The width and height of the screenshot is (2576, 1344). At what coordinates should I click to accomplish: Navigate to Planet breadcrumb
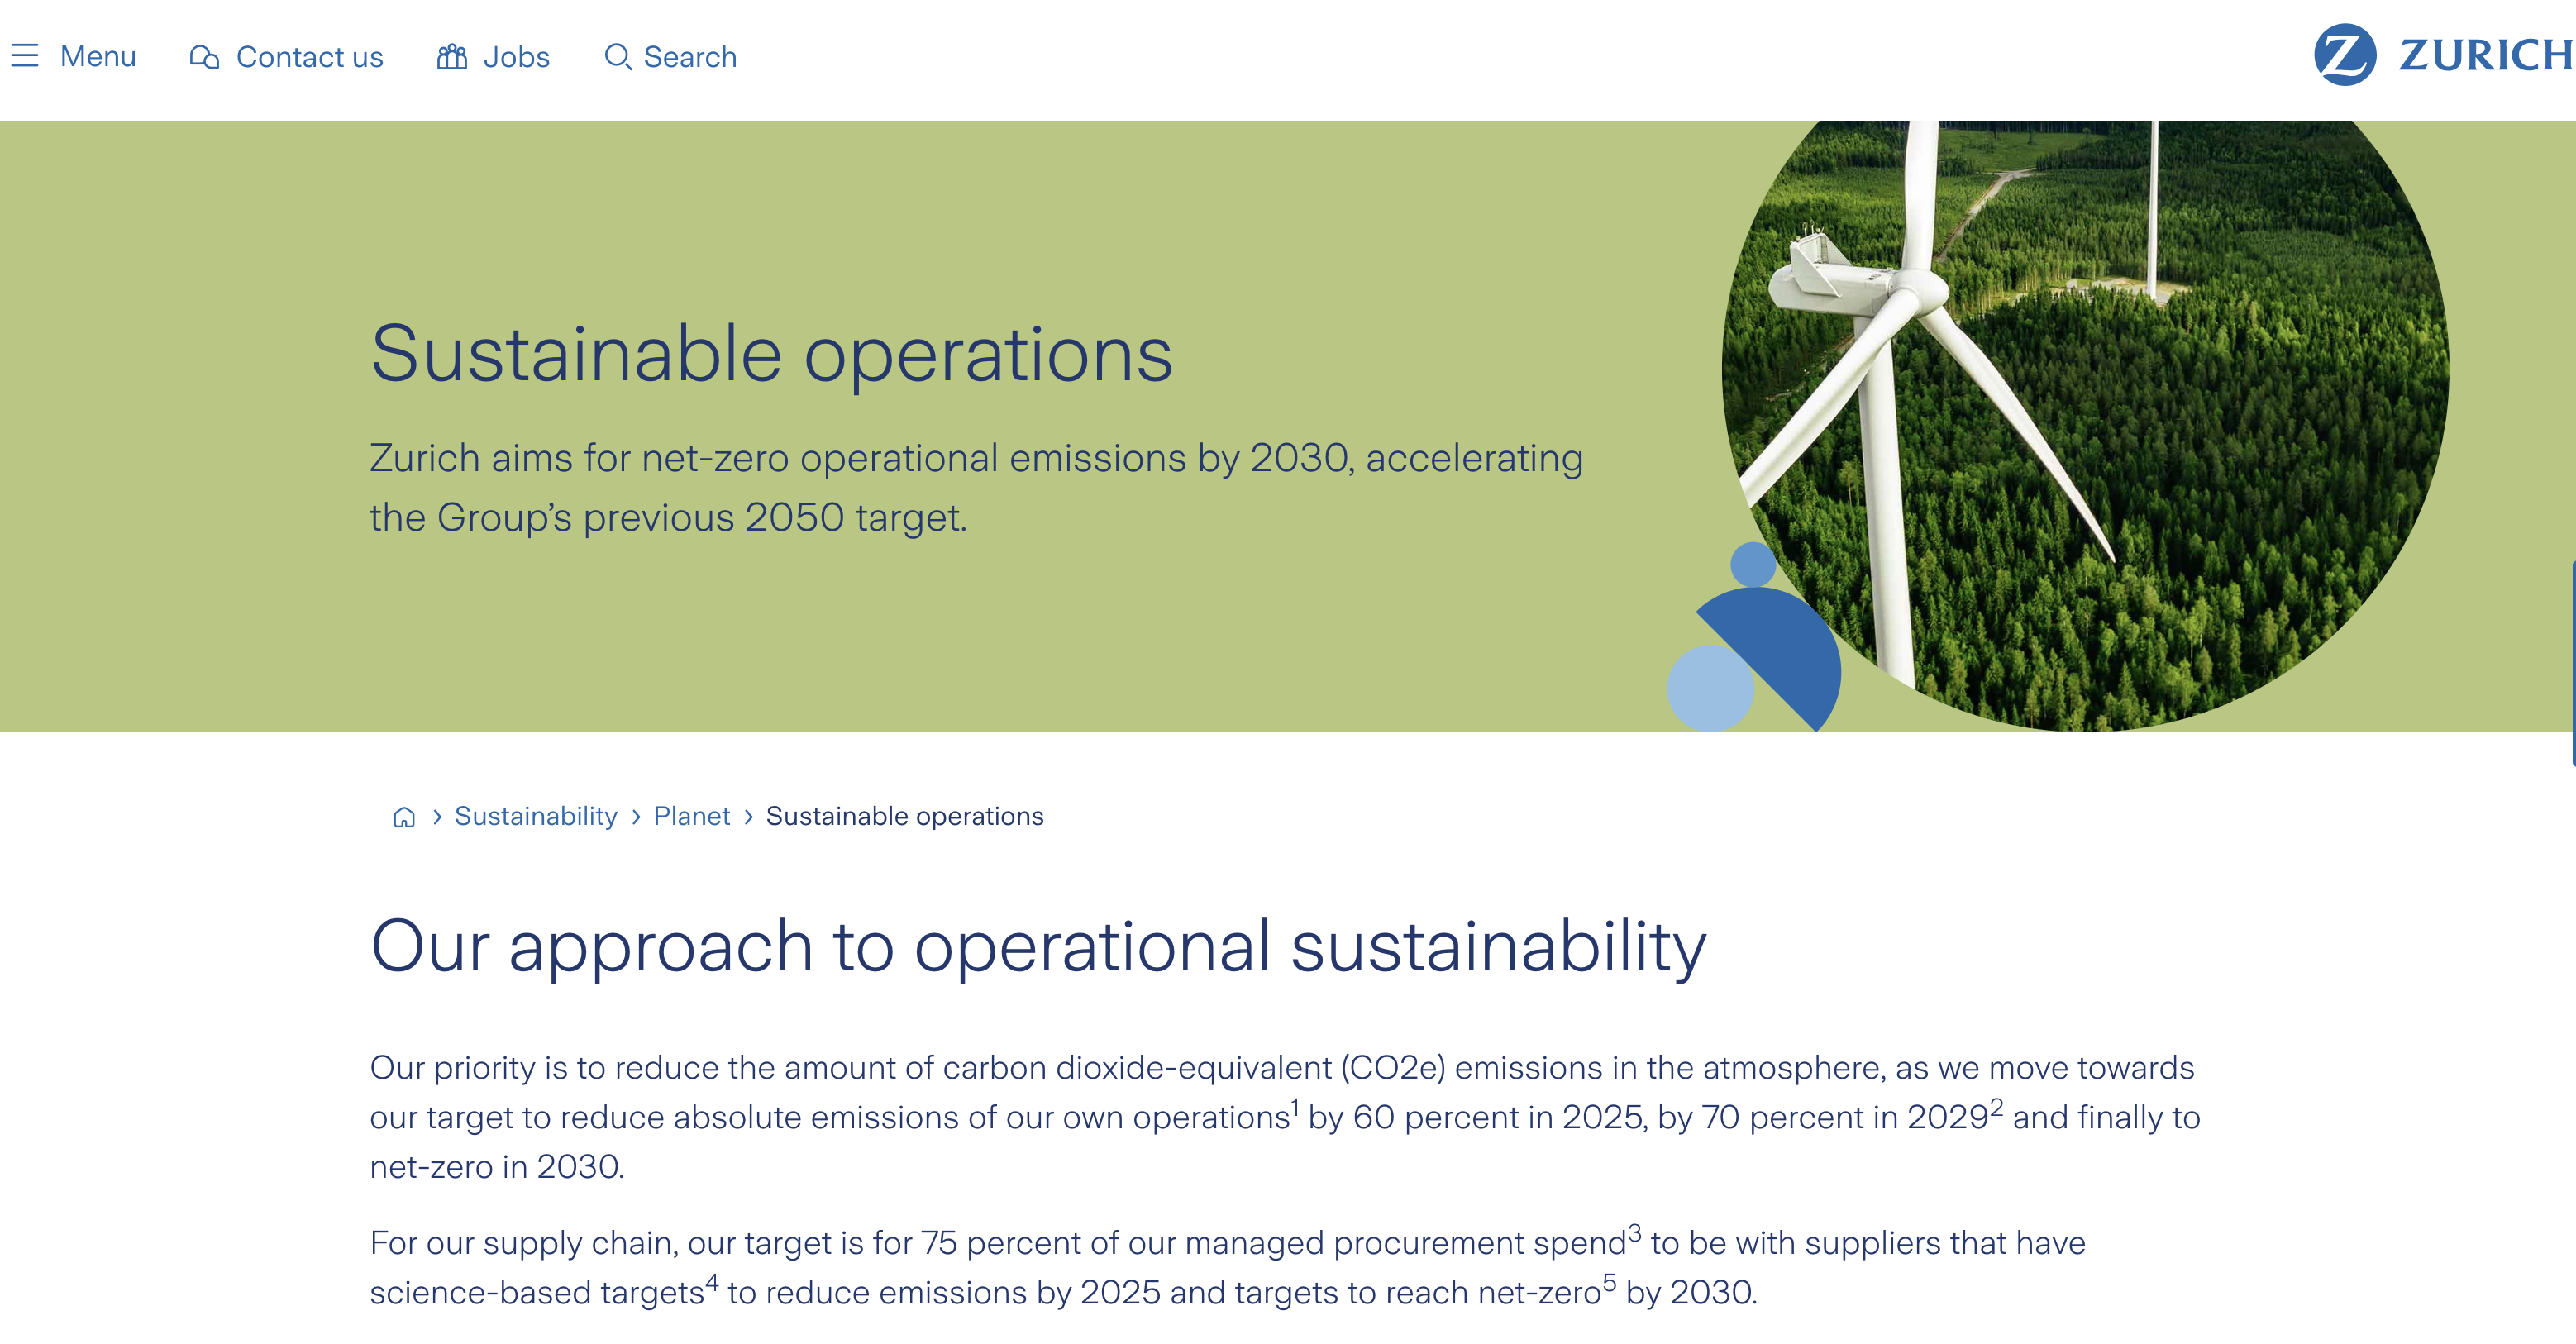(x=691, y=816)
